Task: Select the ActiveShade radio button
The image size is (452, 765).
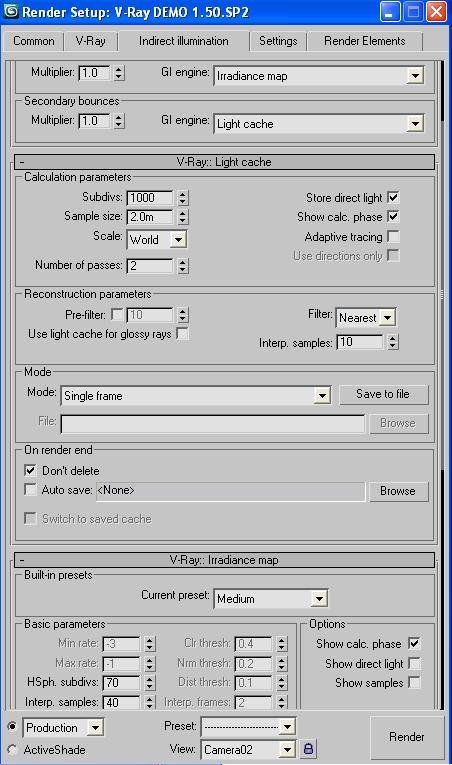Action: point(13,749)
